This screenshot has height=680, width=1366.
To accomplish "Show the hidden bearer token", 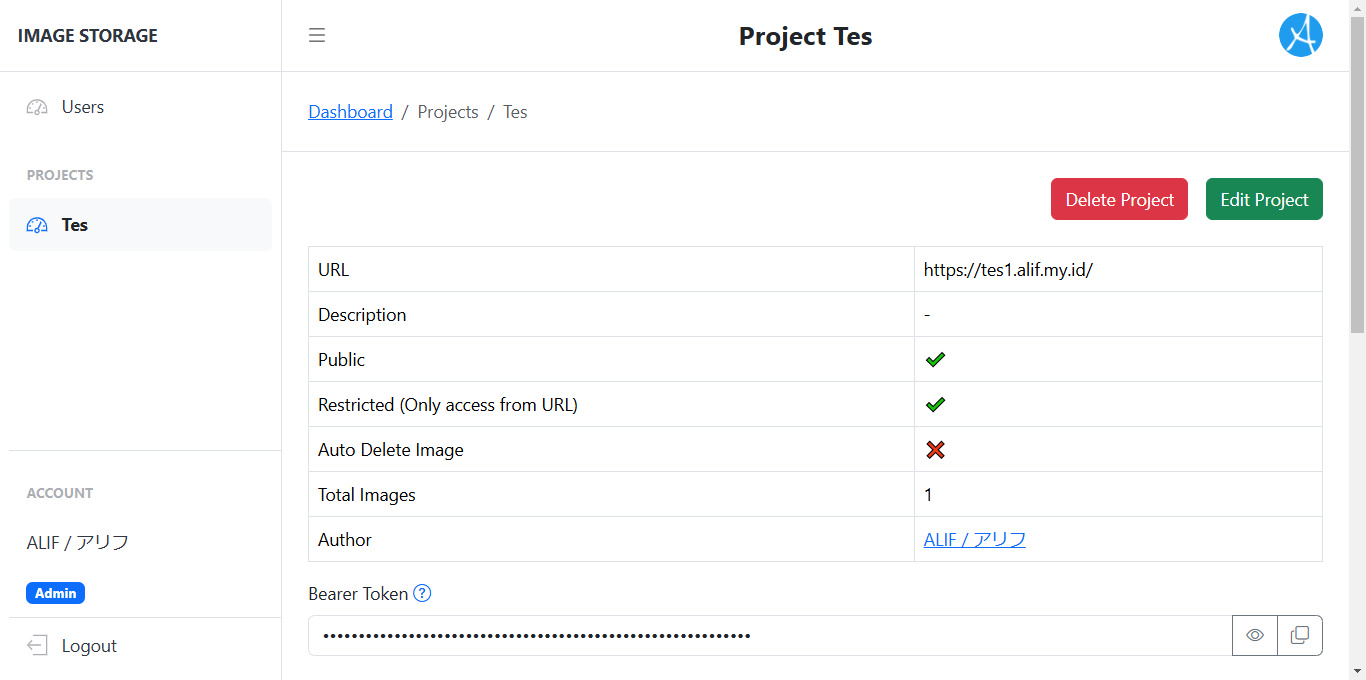I will (1255, 635).
